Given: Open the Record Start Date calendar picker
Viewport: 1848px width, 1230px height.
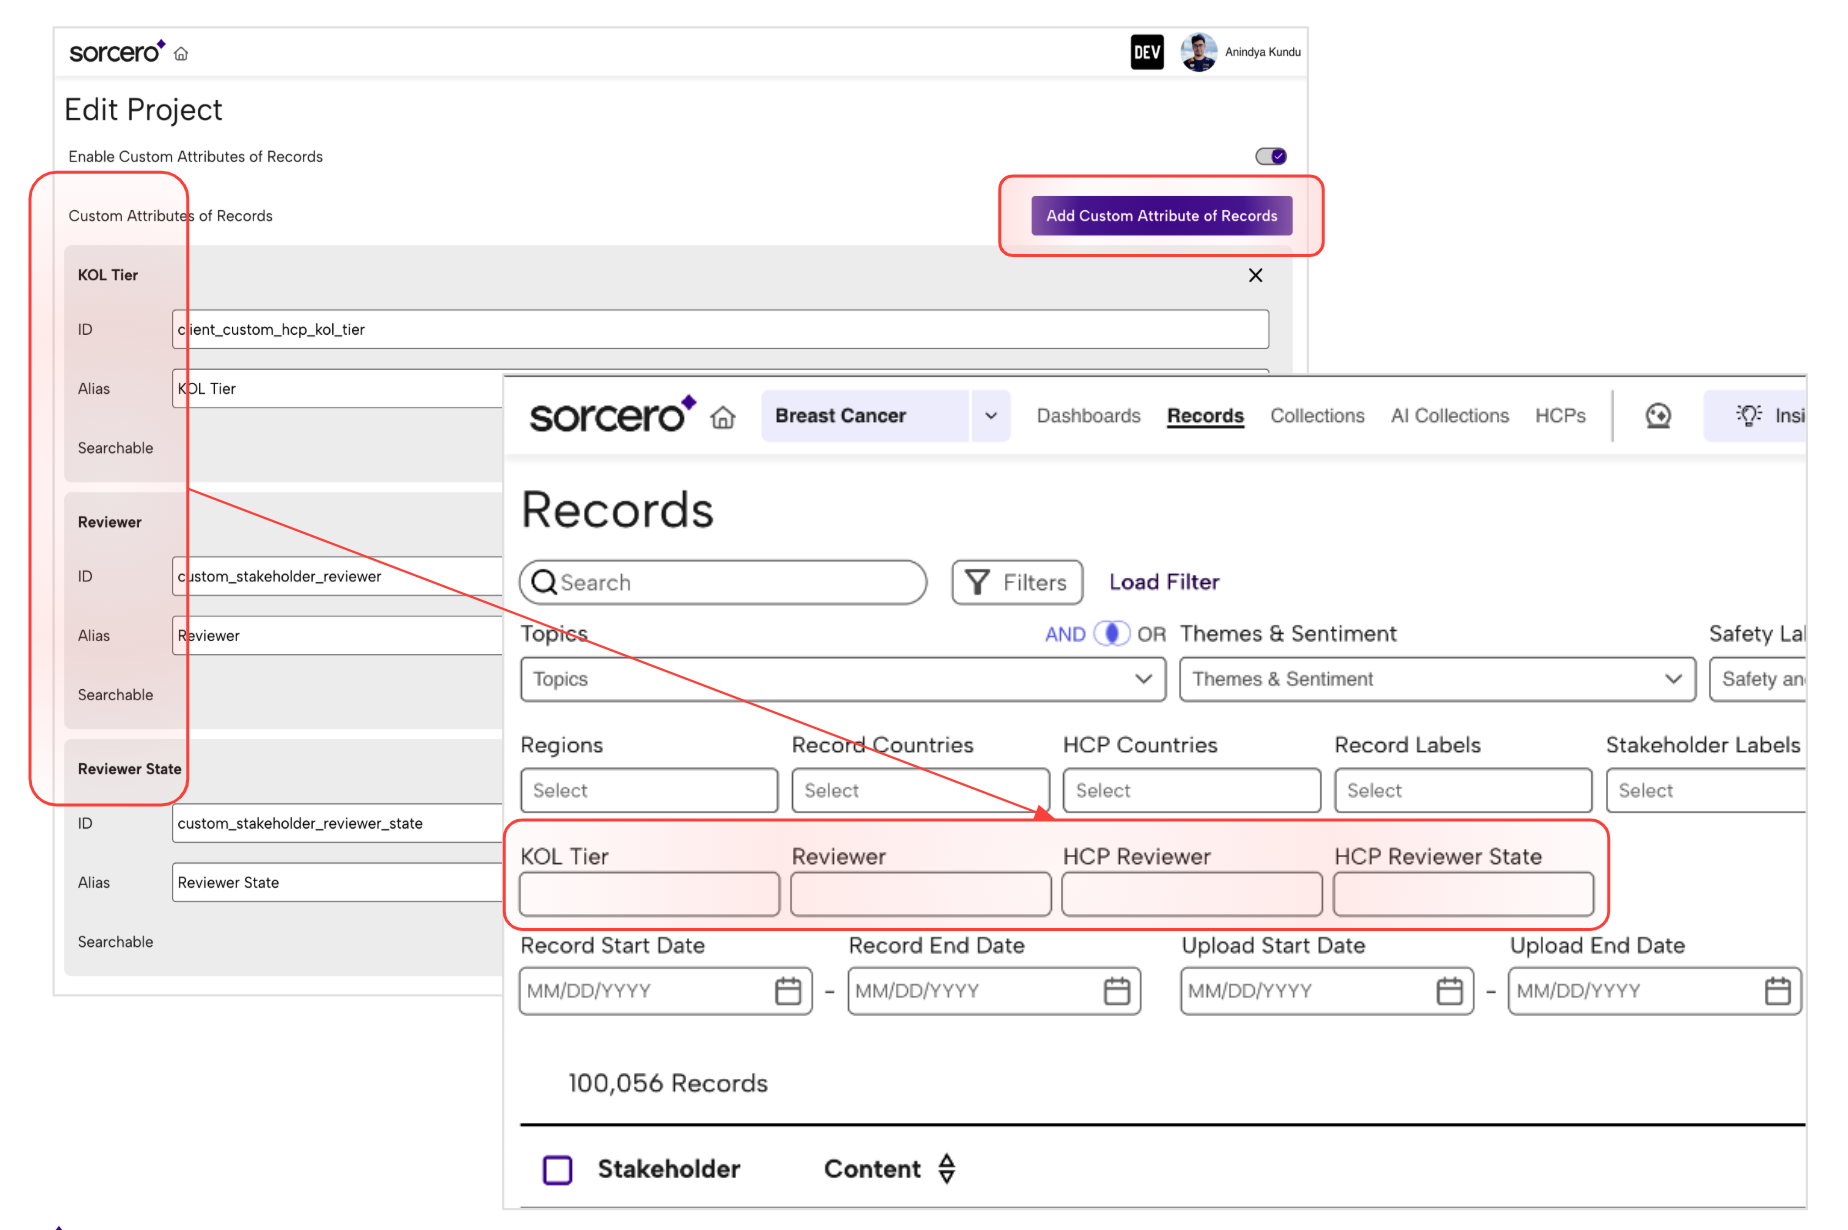Looking at the screenshot, I should [788, 991].
